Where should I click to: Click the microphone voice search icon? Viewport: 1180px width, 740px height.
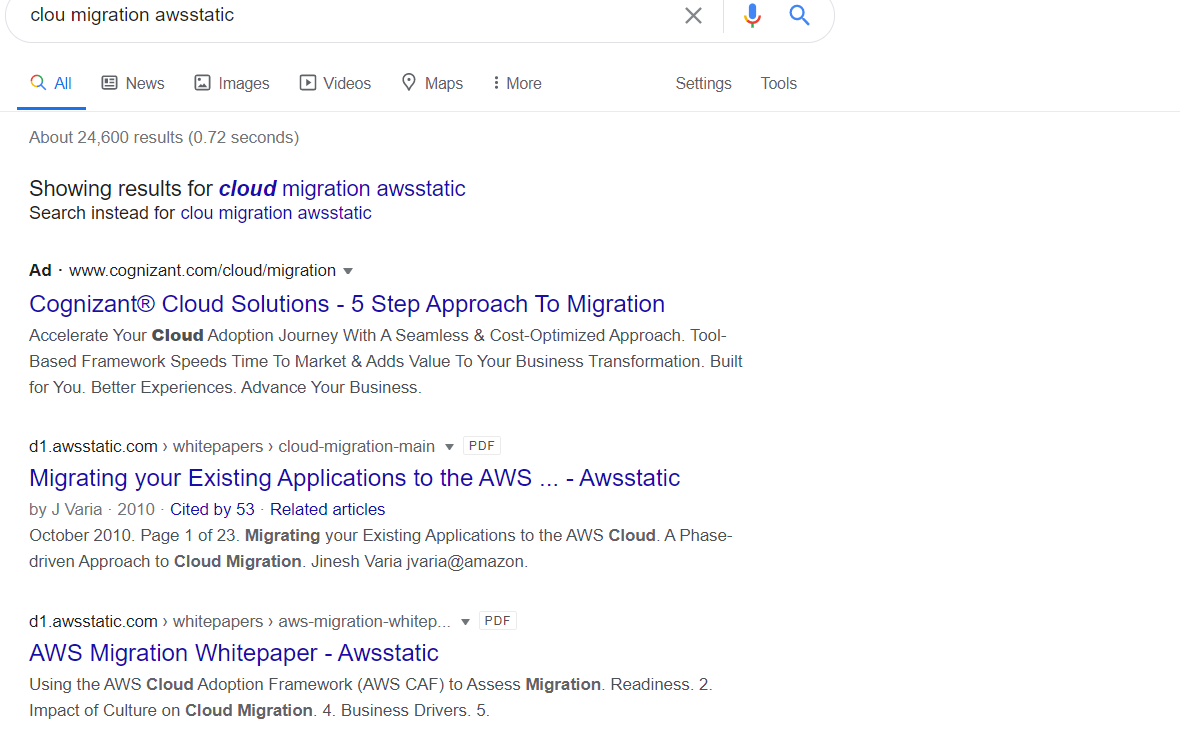point(753,16)
